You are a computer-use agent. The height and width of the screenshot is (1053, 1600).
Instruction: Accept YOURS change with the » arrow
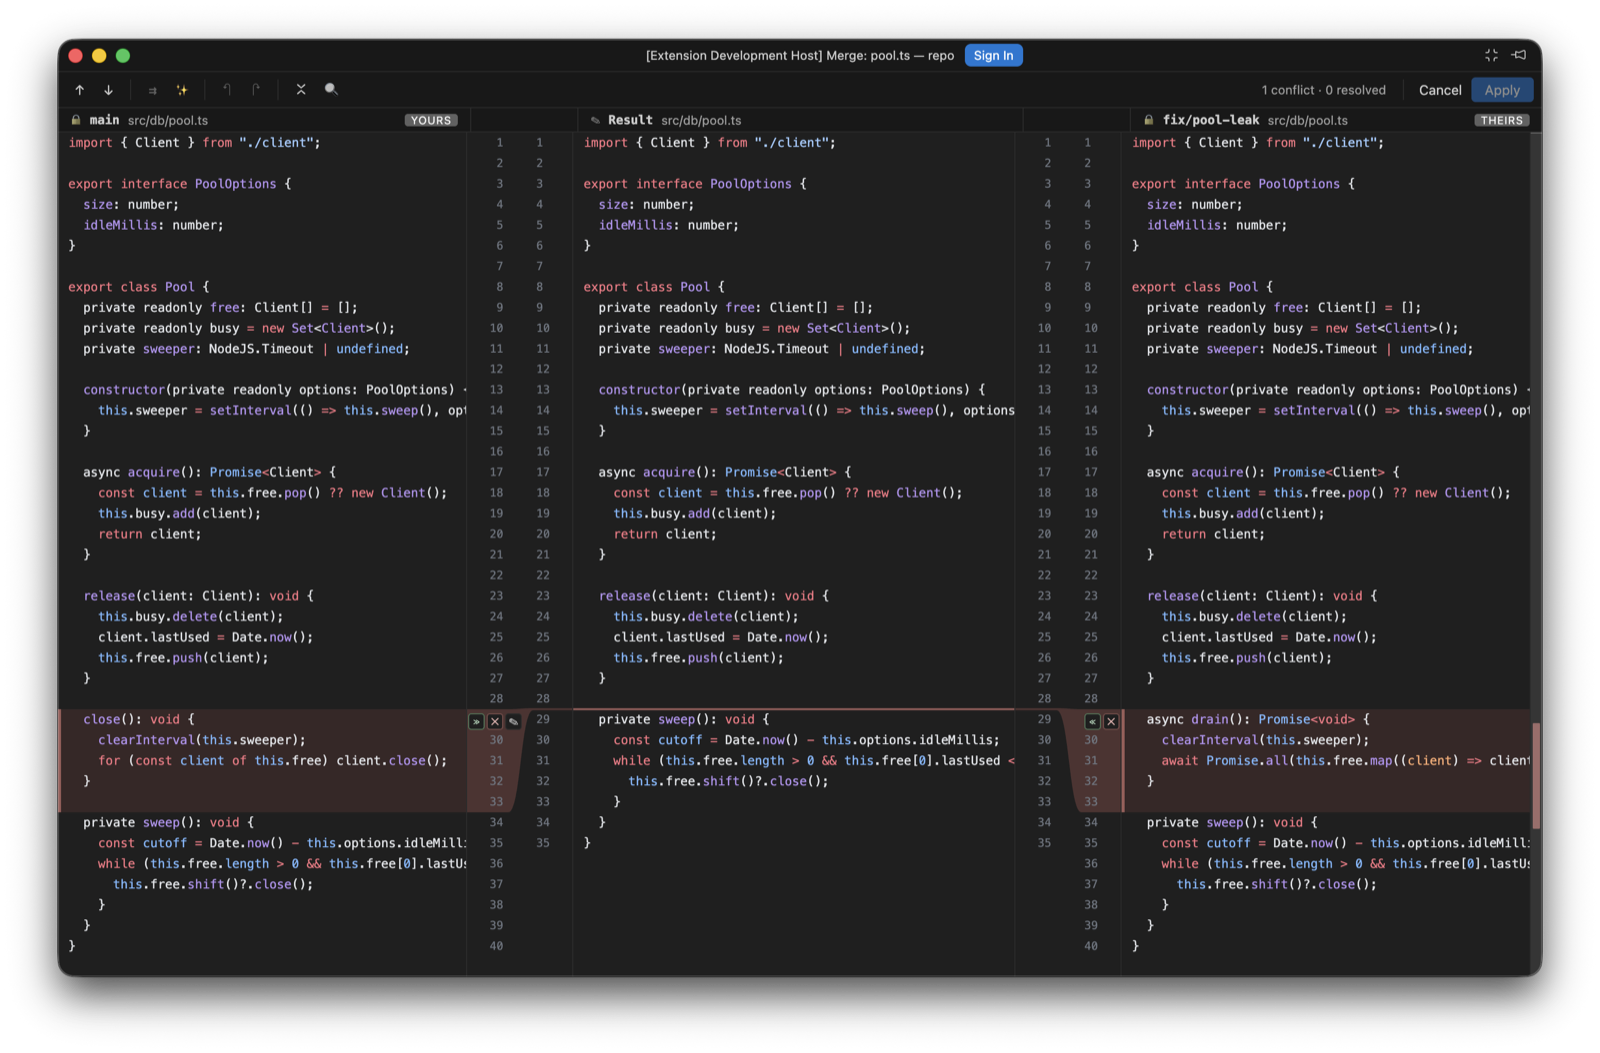[x=476, y=721]
